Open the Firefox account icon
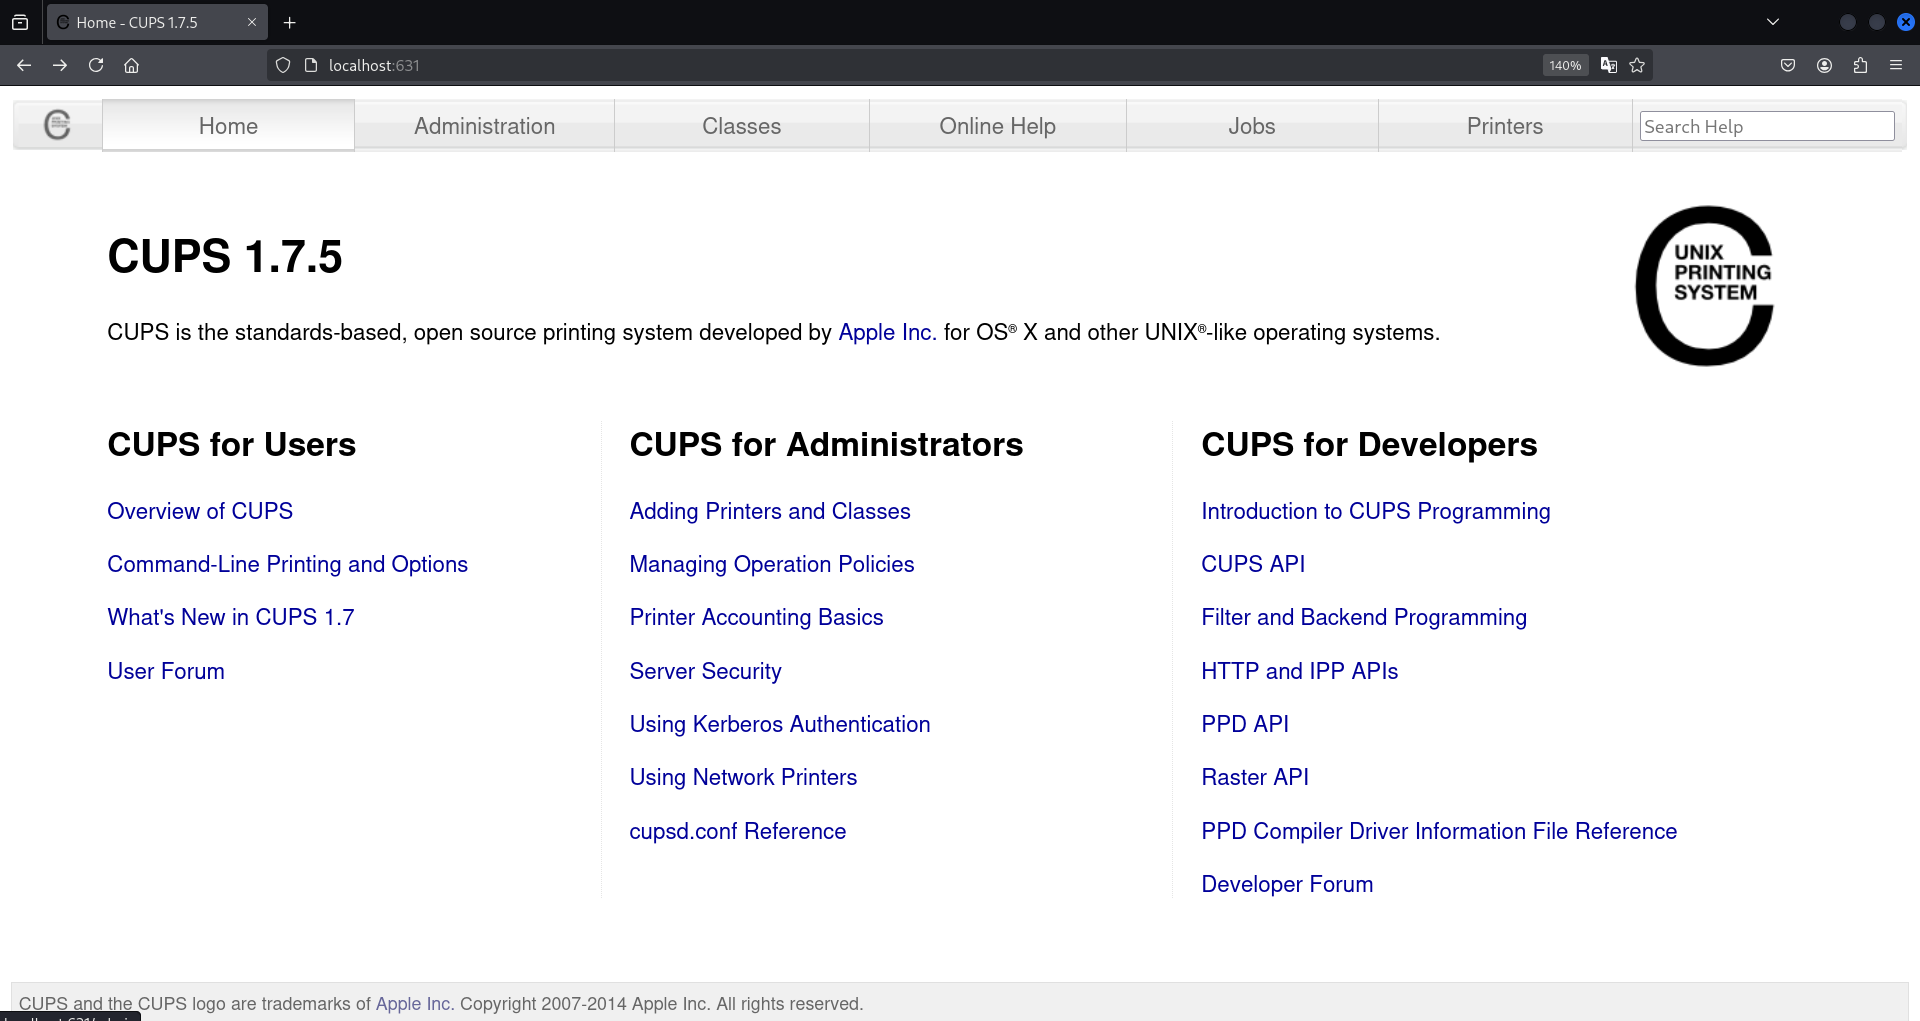This screenshot has width=1920, height=1021. 1824,65
